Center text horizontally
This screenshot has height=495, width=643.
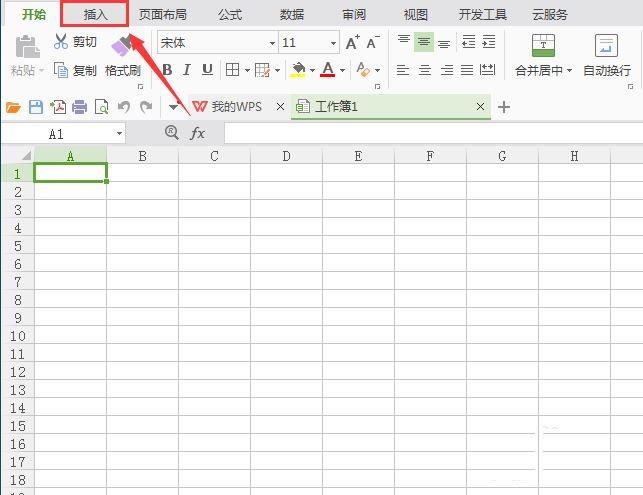pyautogui.click(x=425, y=70)
